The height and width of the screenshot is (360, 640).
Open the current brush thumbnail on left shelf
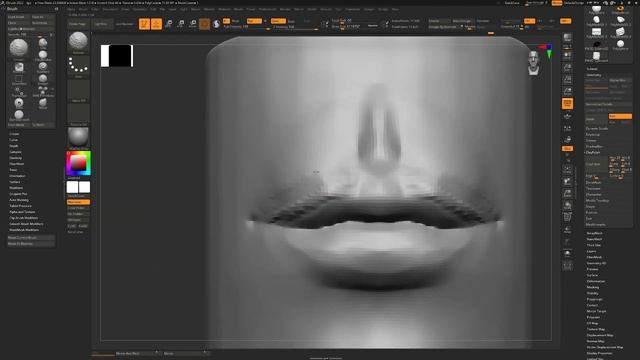pyautogui.click(x=78, y=43)
